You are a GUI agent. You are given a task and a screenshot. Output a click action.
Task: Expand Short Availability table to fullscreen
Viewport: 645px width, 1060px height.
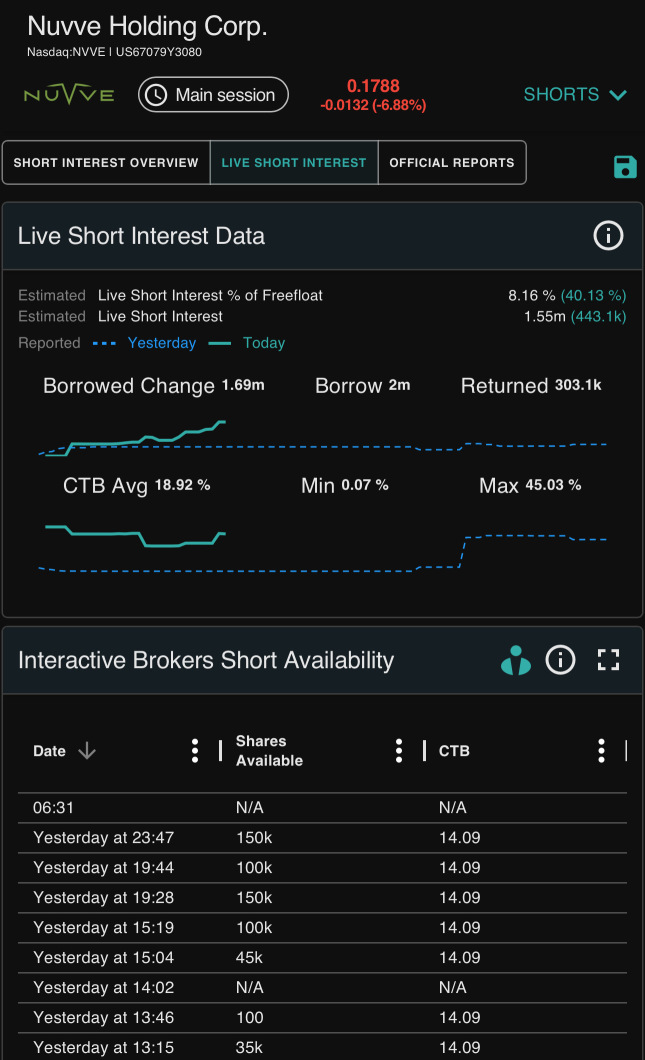tap(609, 660)
